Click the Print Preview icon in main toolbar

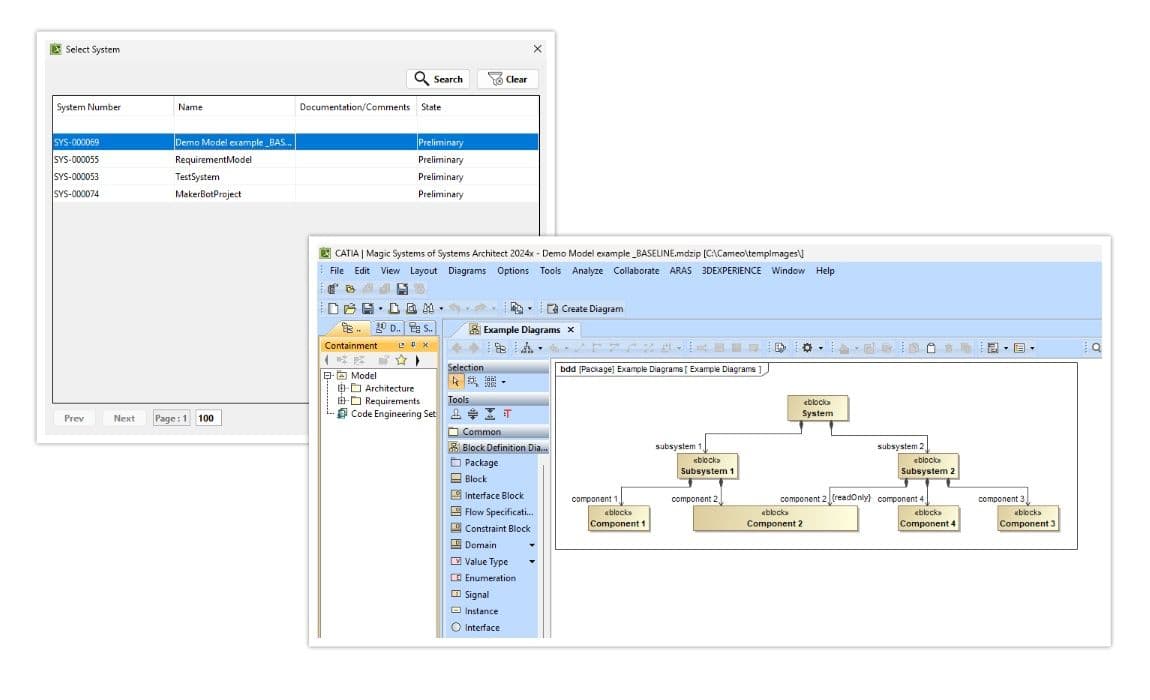[x=411, y=309]
